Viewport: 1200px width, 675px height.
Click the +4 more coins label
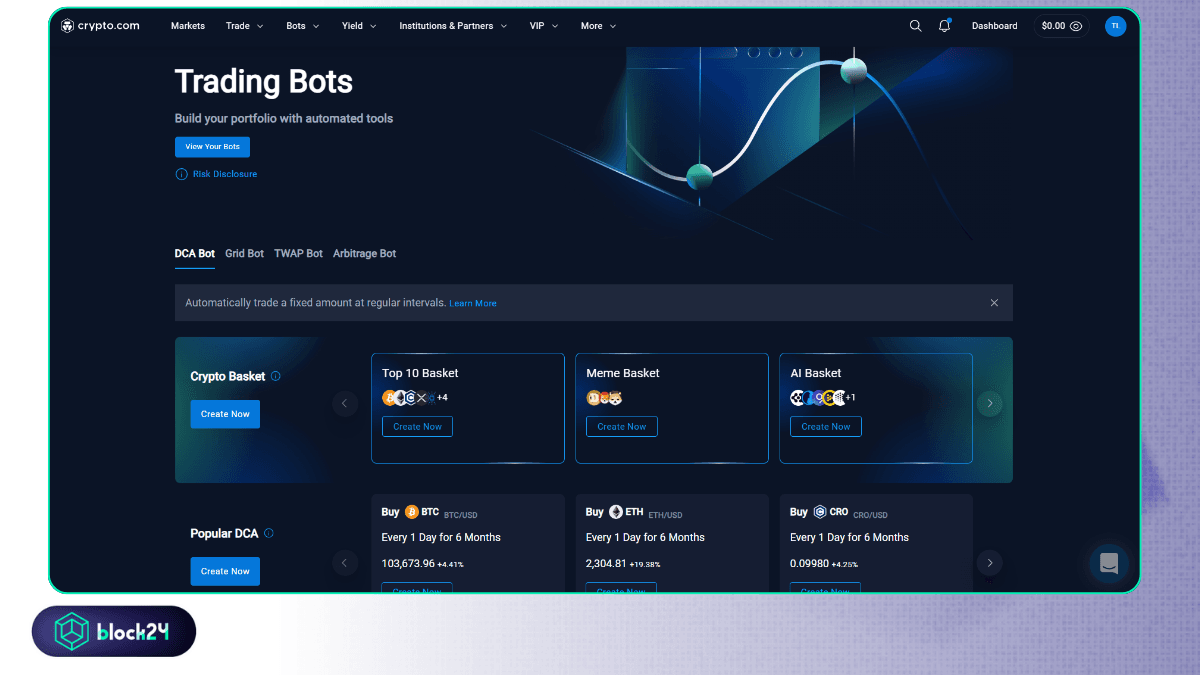[x=442, y=398]
